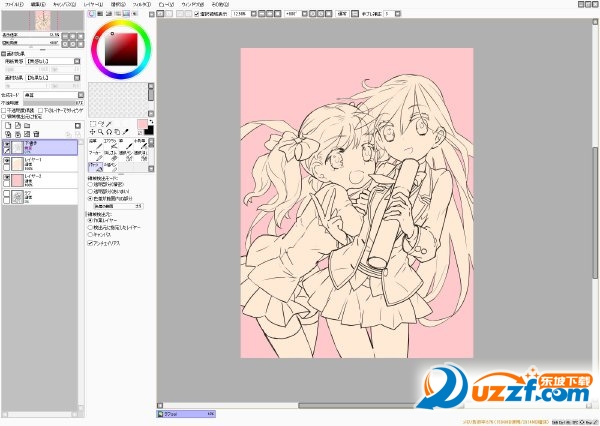The height and width of the screenshot is (426, 600).
Task: Select the キャンバス source radio button
Action: click(x=90, y=235)
